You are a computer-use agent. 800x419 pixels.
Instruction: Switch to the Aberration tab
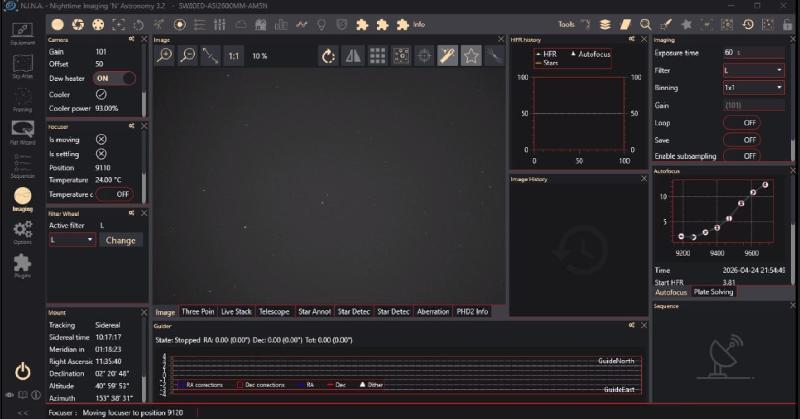pos(433,311)
